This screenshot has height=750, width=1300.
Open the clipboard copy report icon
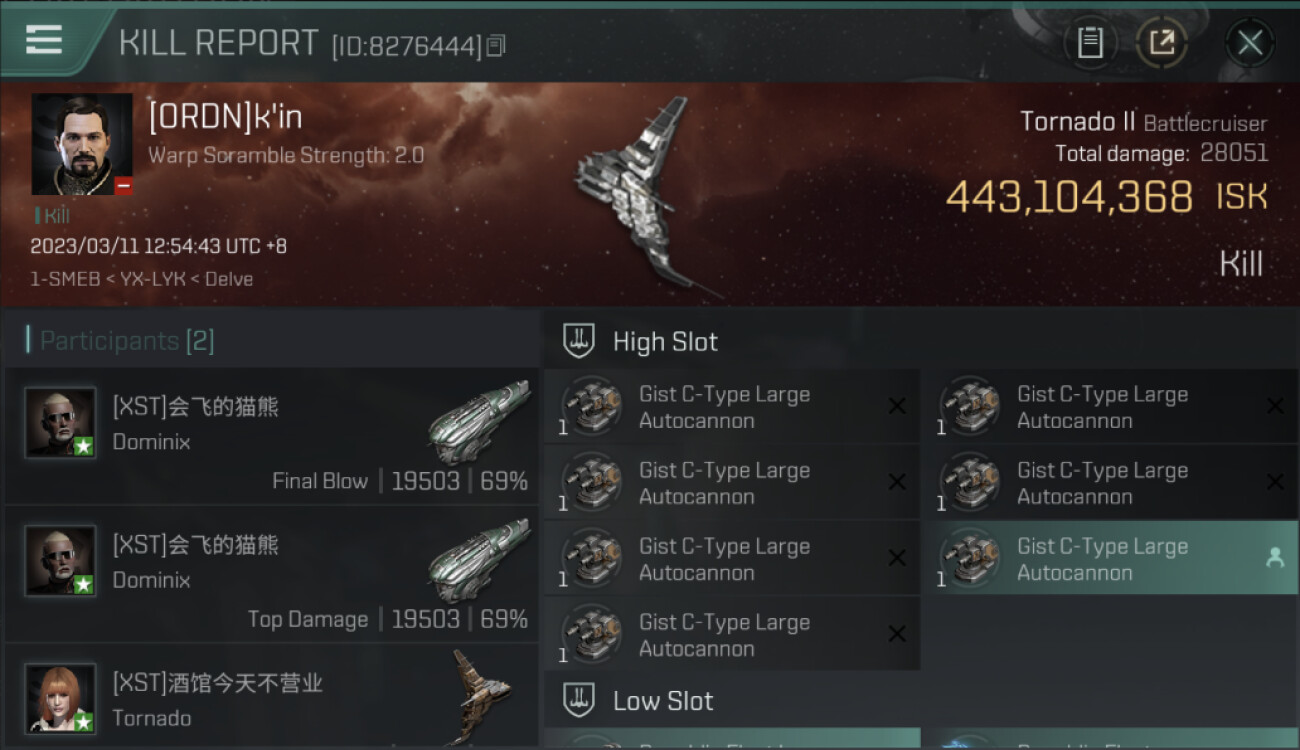click(x=1090, y=43)
